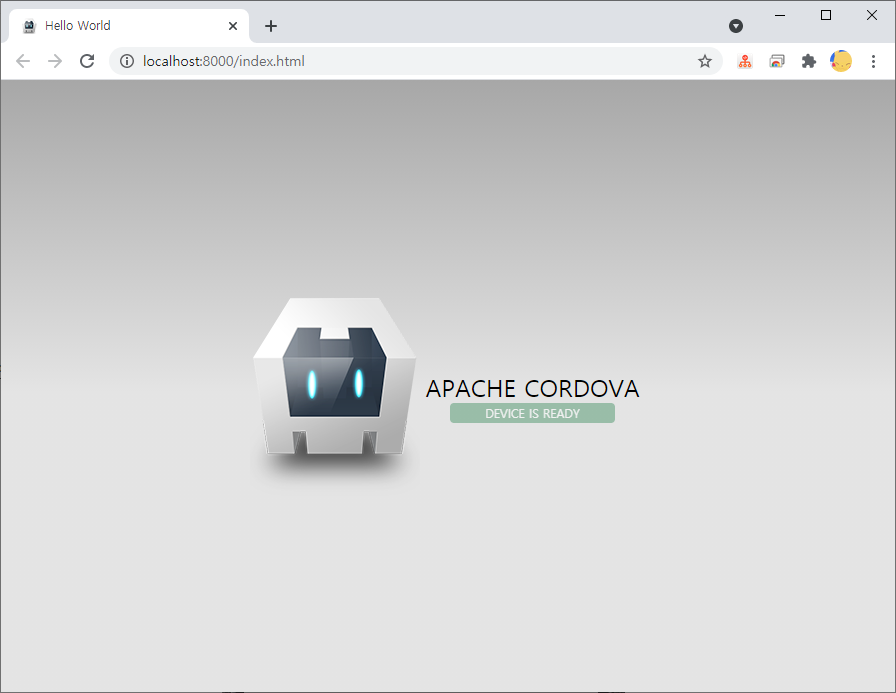Click the APACHE CORDOVA heading
The height and width of the screenshot is (693, 896).
(x=533, y=389)
